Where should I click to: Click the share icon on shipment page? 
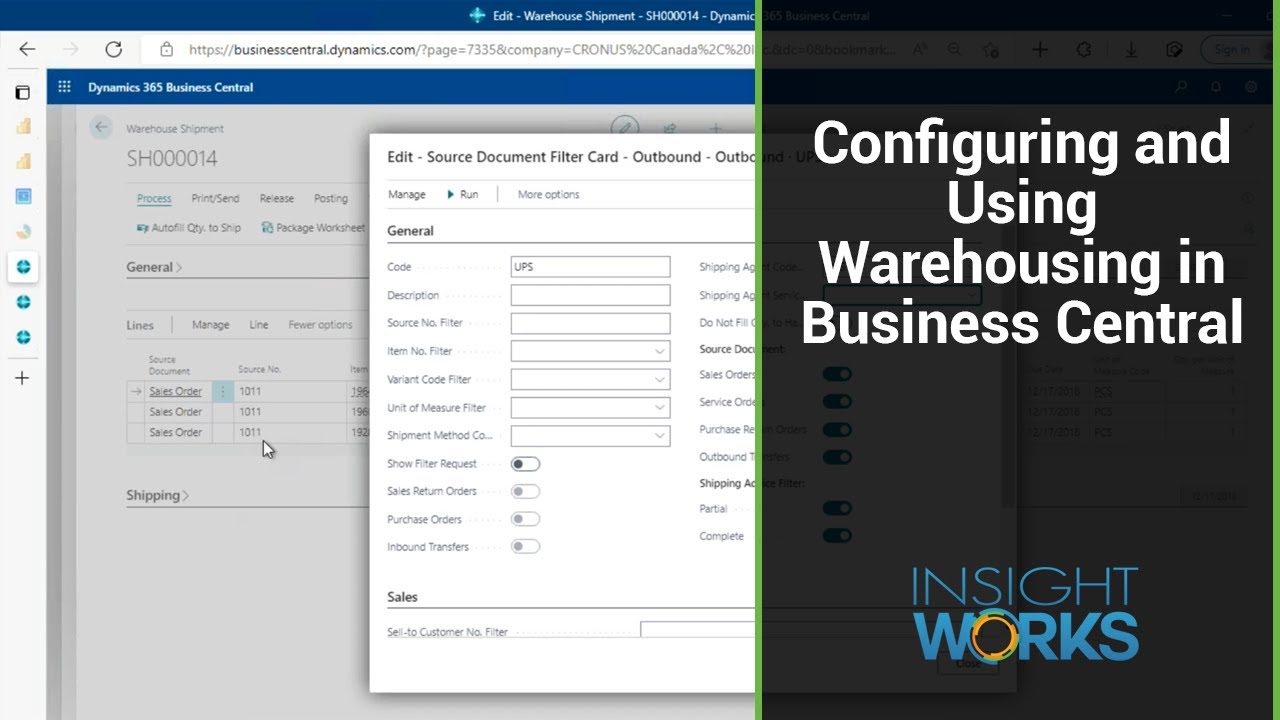670,128
